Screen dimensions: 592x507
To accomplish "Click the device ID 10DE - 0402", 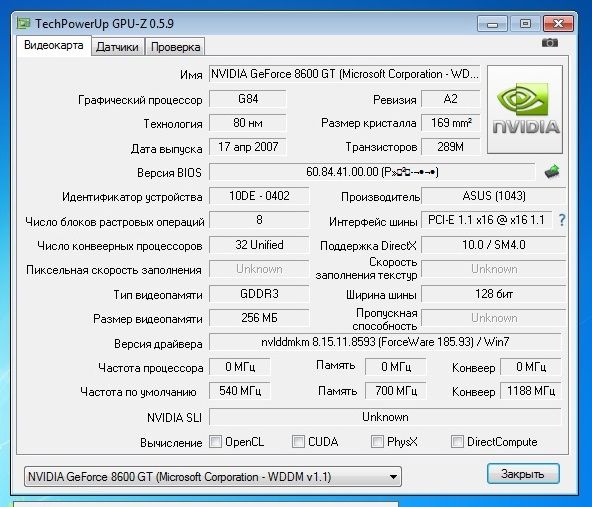I will [259, 196].
